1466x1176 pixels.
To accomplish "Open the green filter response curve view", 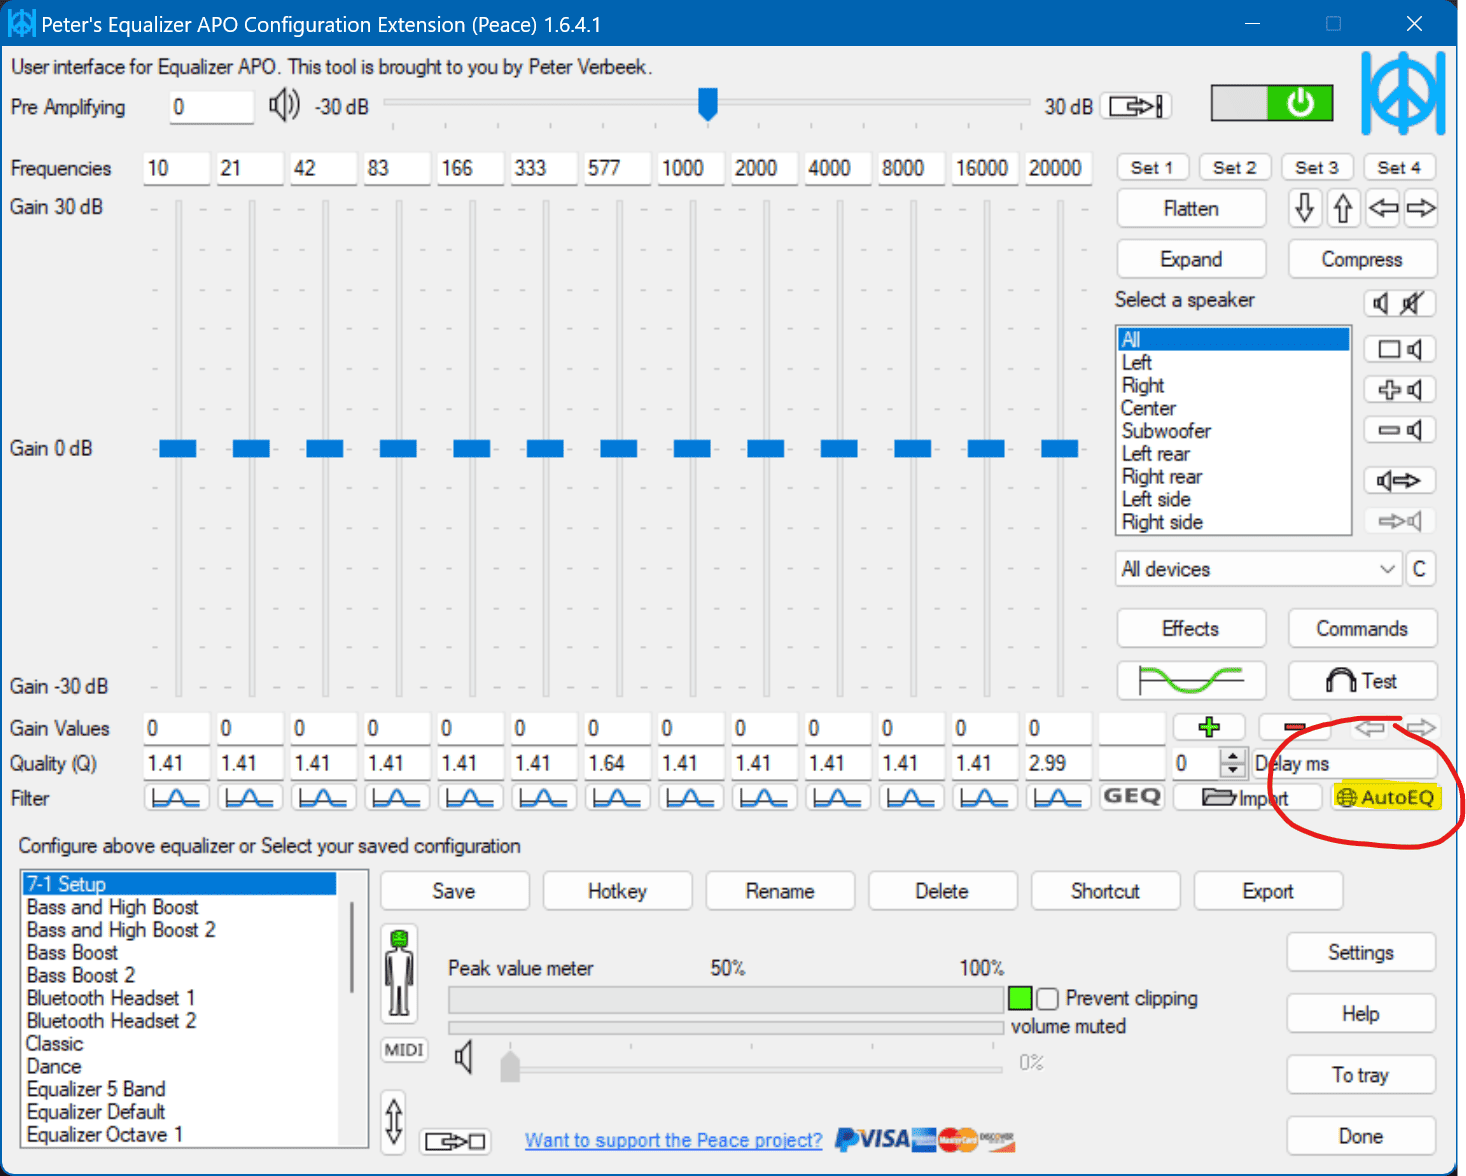I will [x=1190, y=680].
